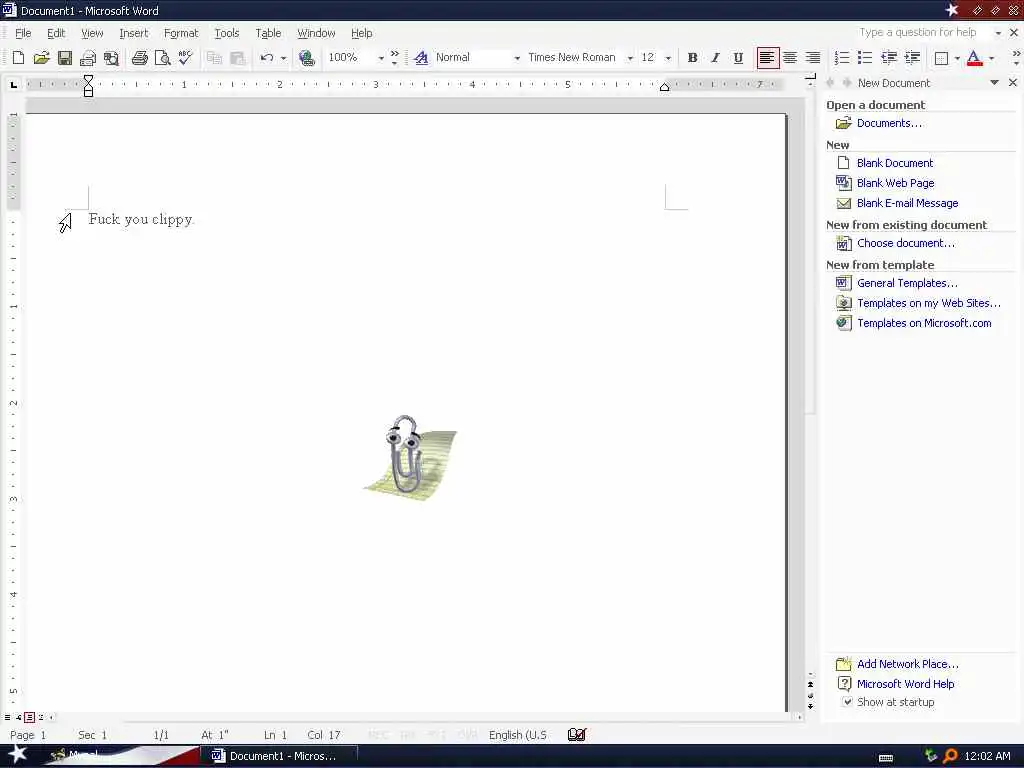Save the document with the floppy icon

[x=65, y=58]
